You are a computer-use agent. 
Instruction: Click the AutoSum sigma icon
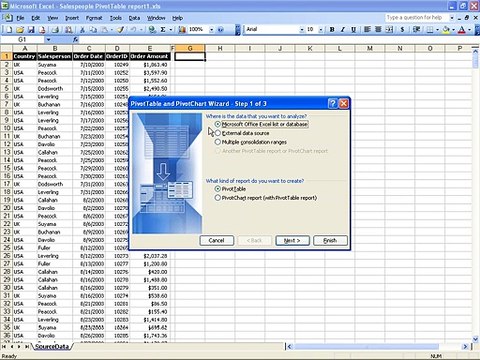tap(163, 30)
